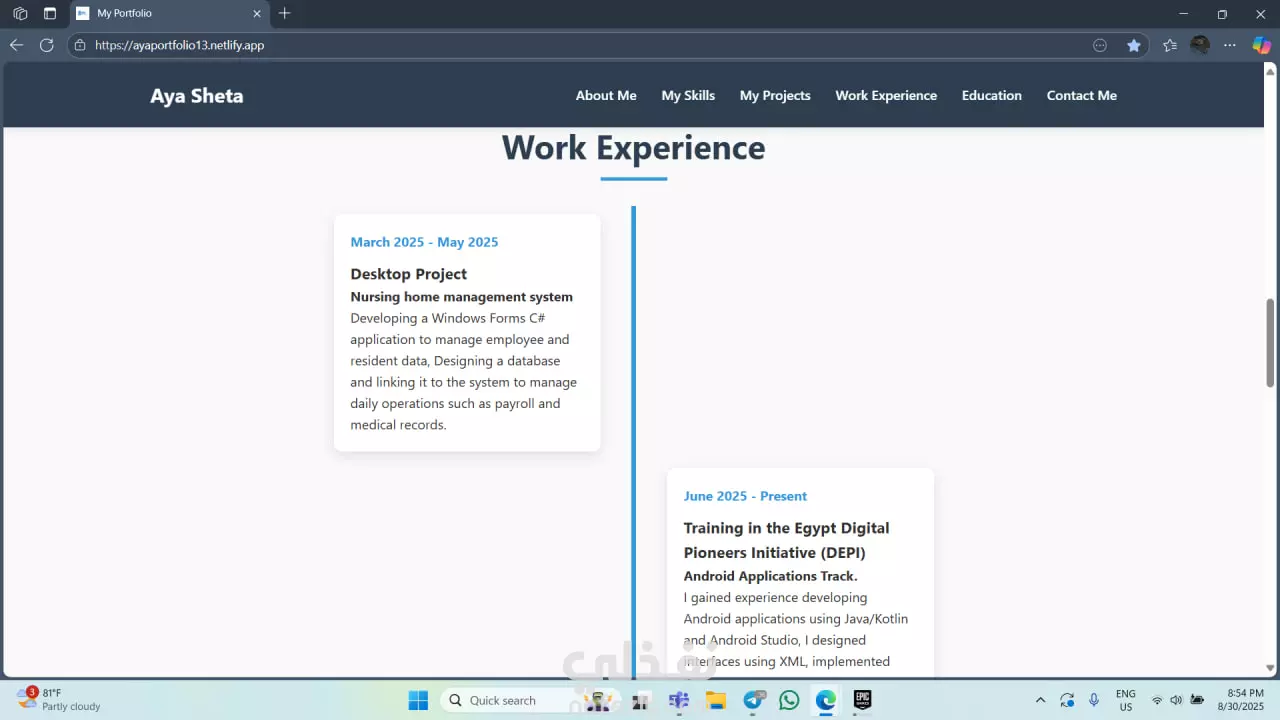Image resolution: width=1280 pixels, height=720 pixels.
Task: Open WhatsApp from the taskbar
Action: (789, 700)
